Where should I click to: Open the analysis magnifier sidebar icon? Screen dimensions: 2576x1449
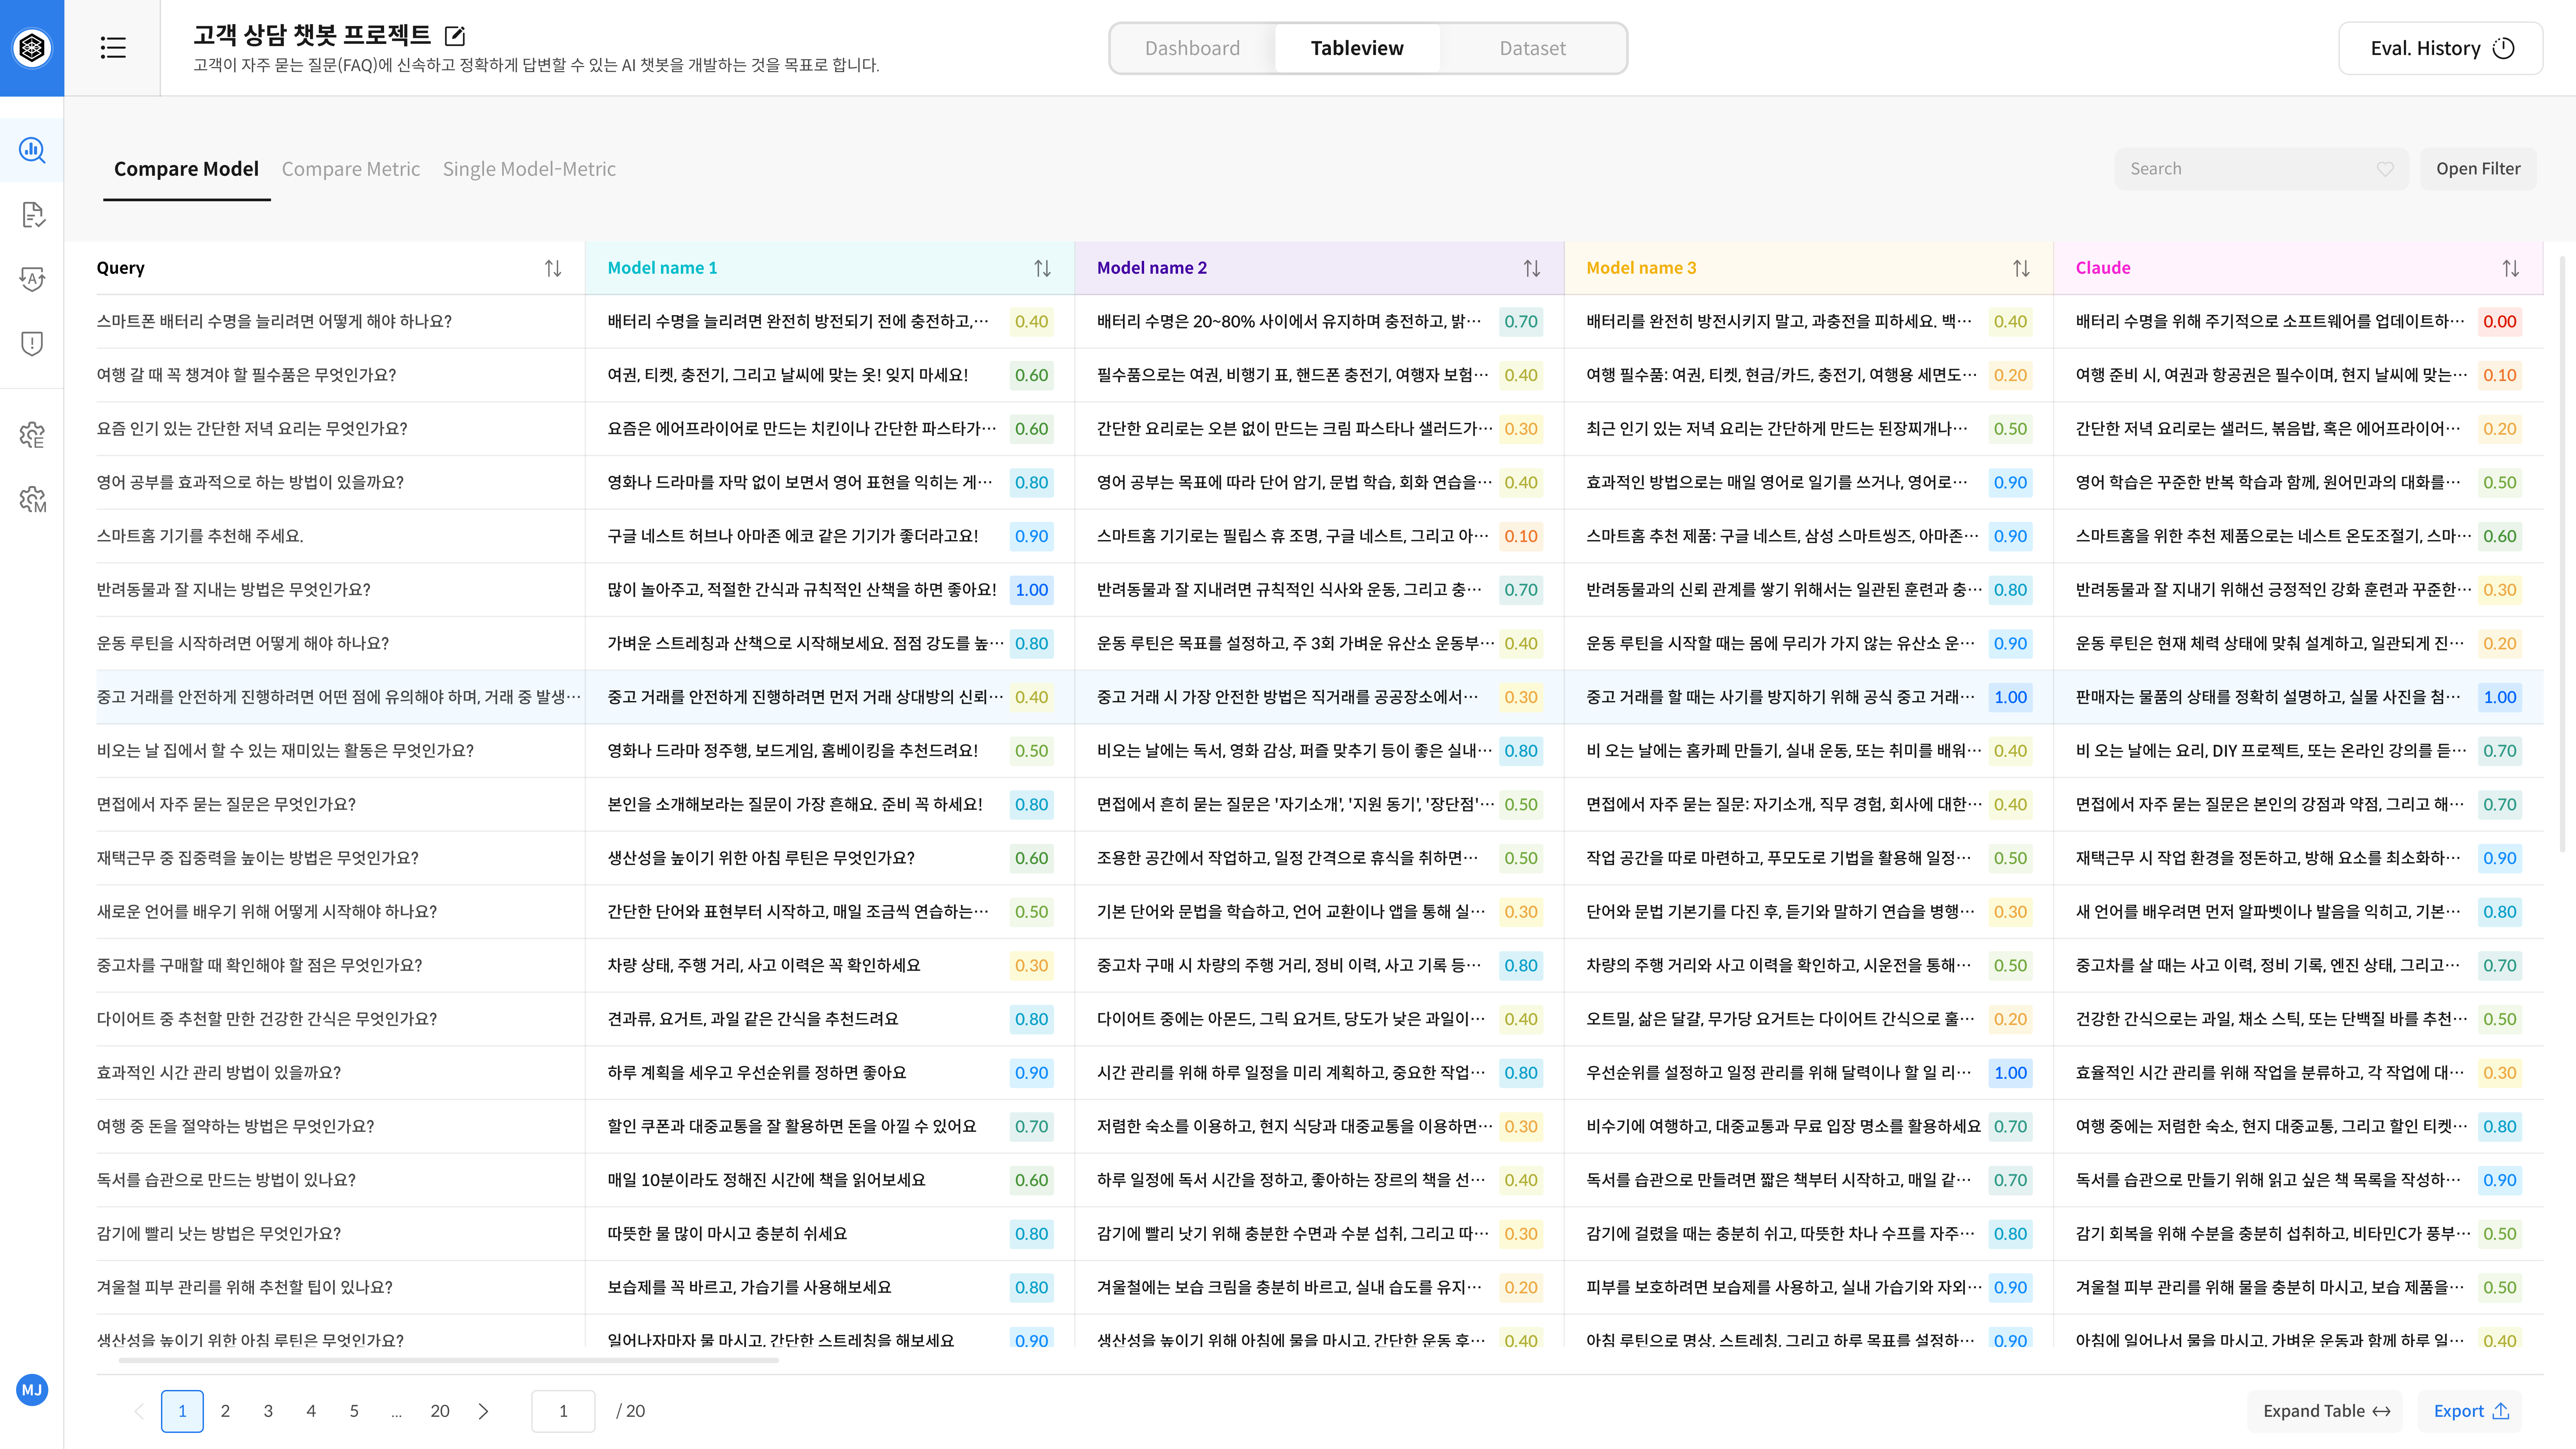(32, 150)
